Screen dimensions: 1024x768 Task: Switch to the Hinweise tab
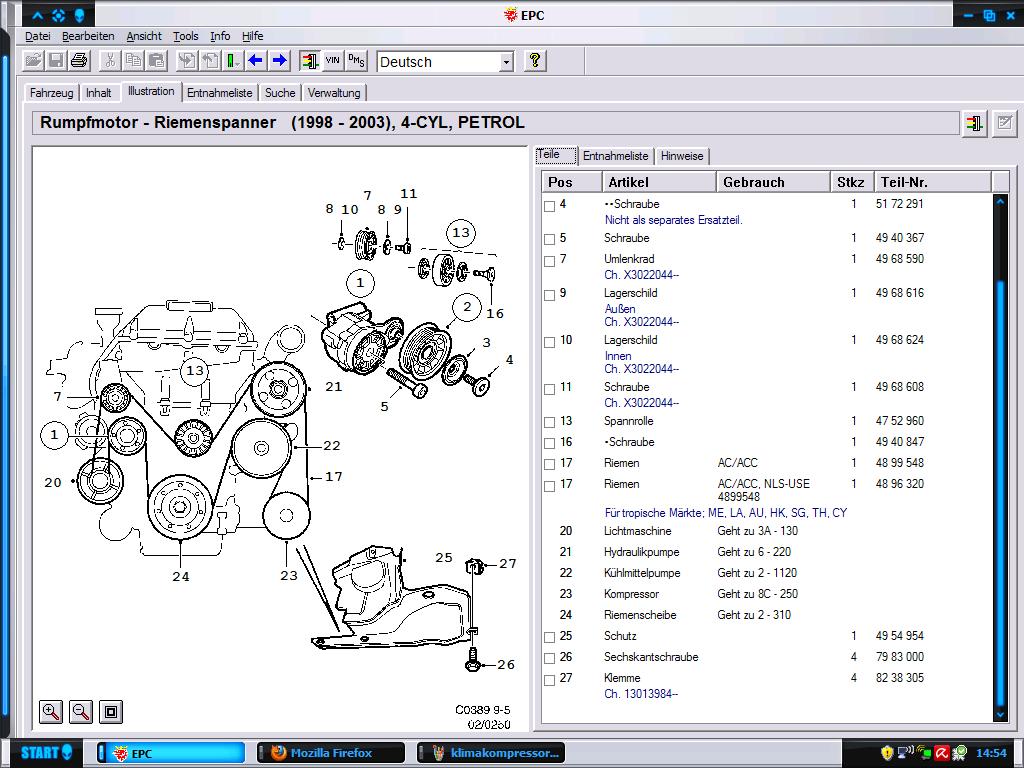[x=682, y=156]
